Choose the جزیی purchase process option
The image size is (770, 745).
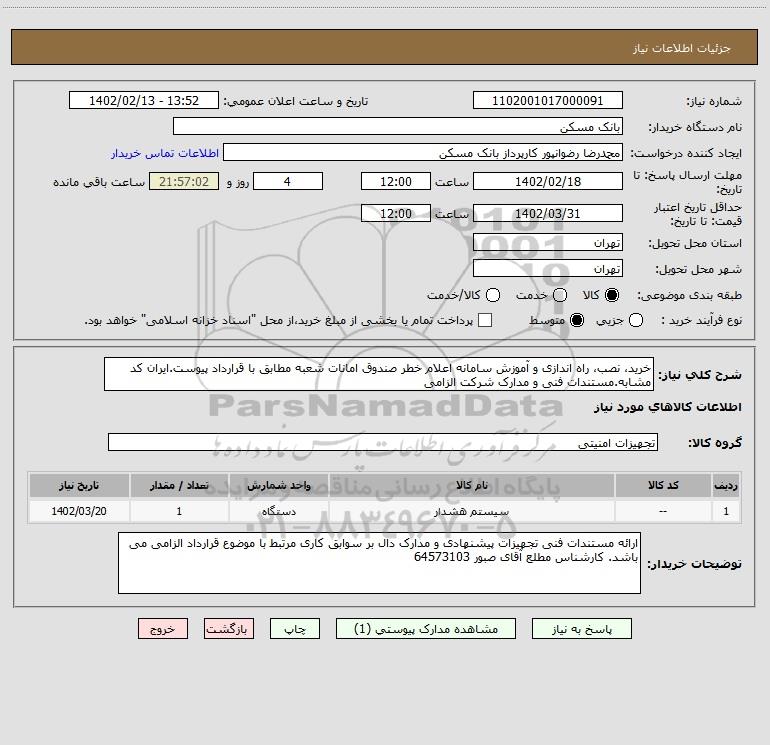[636, 321]
